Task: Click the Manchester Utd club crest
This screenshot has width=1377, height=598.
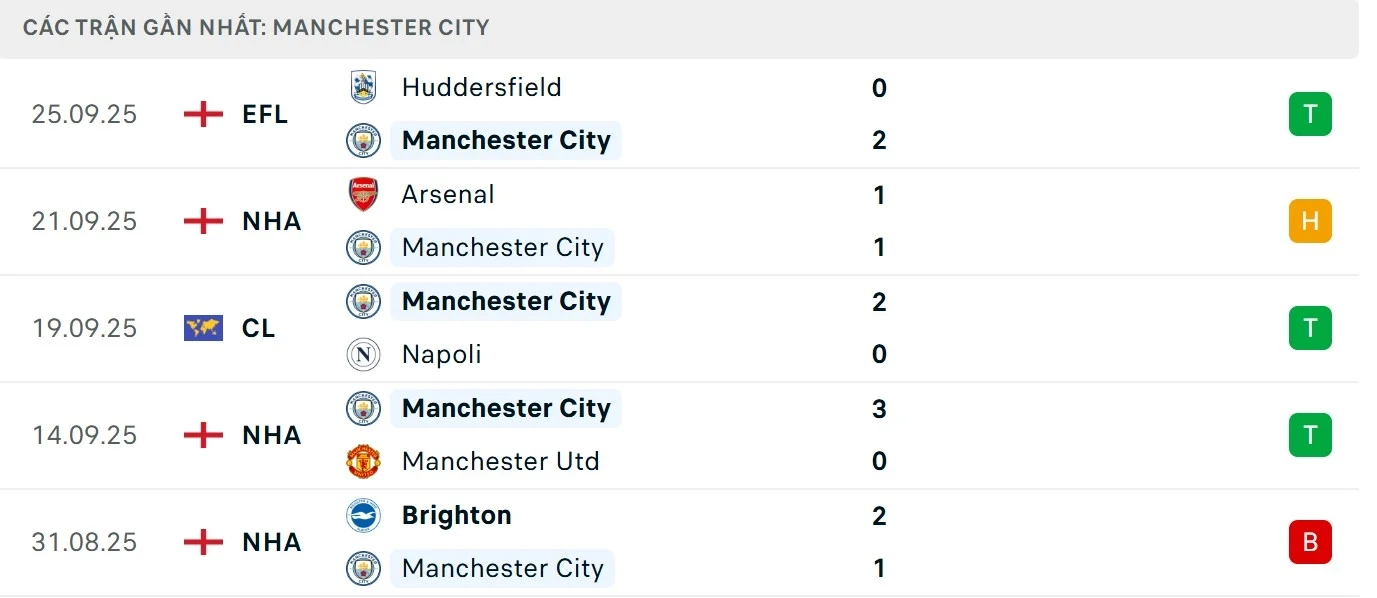Action: pyautogui.click(x=362, y=461)
